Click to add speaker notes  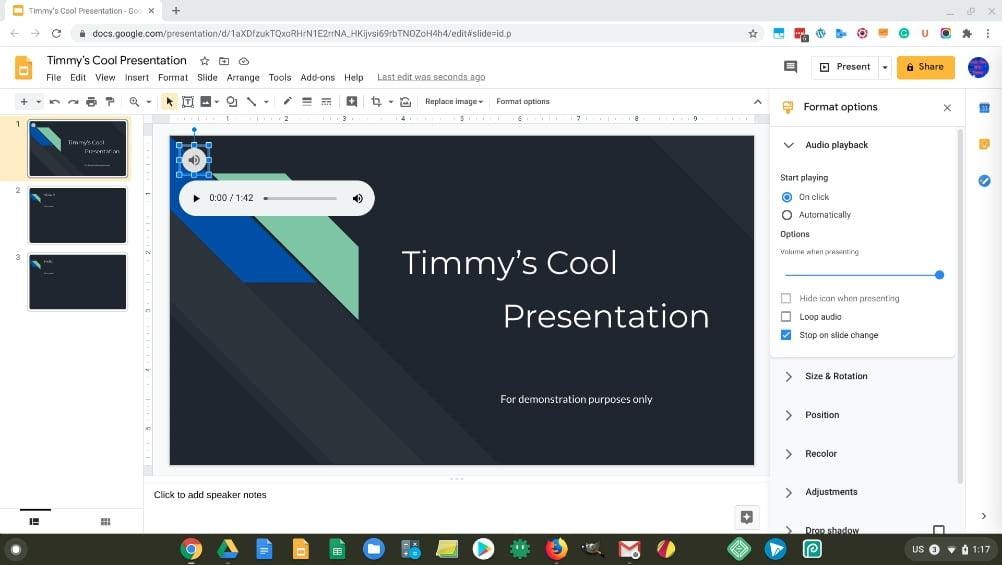(x=210, y=495)
